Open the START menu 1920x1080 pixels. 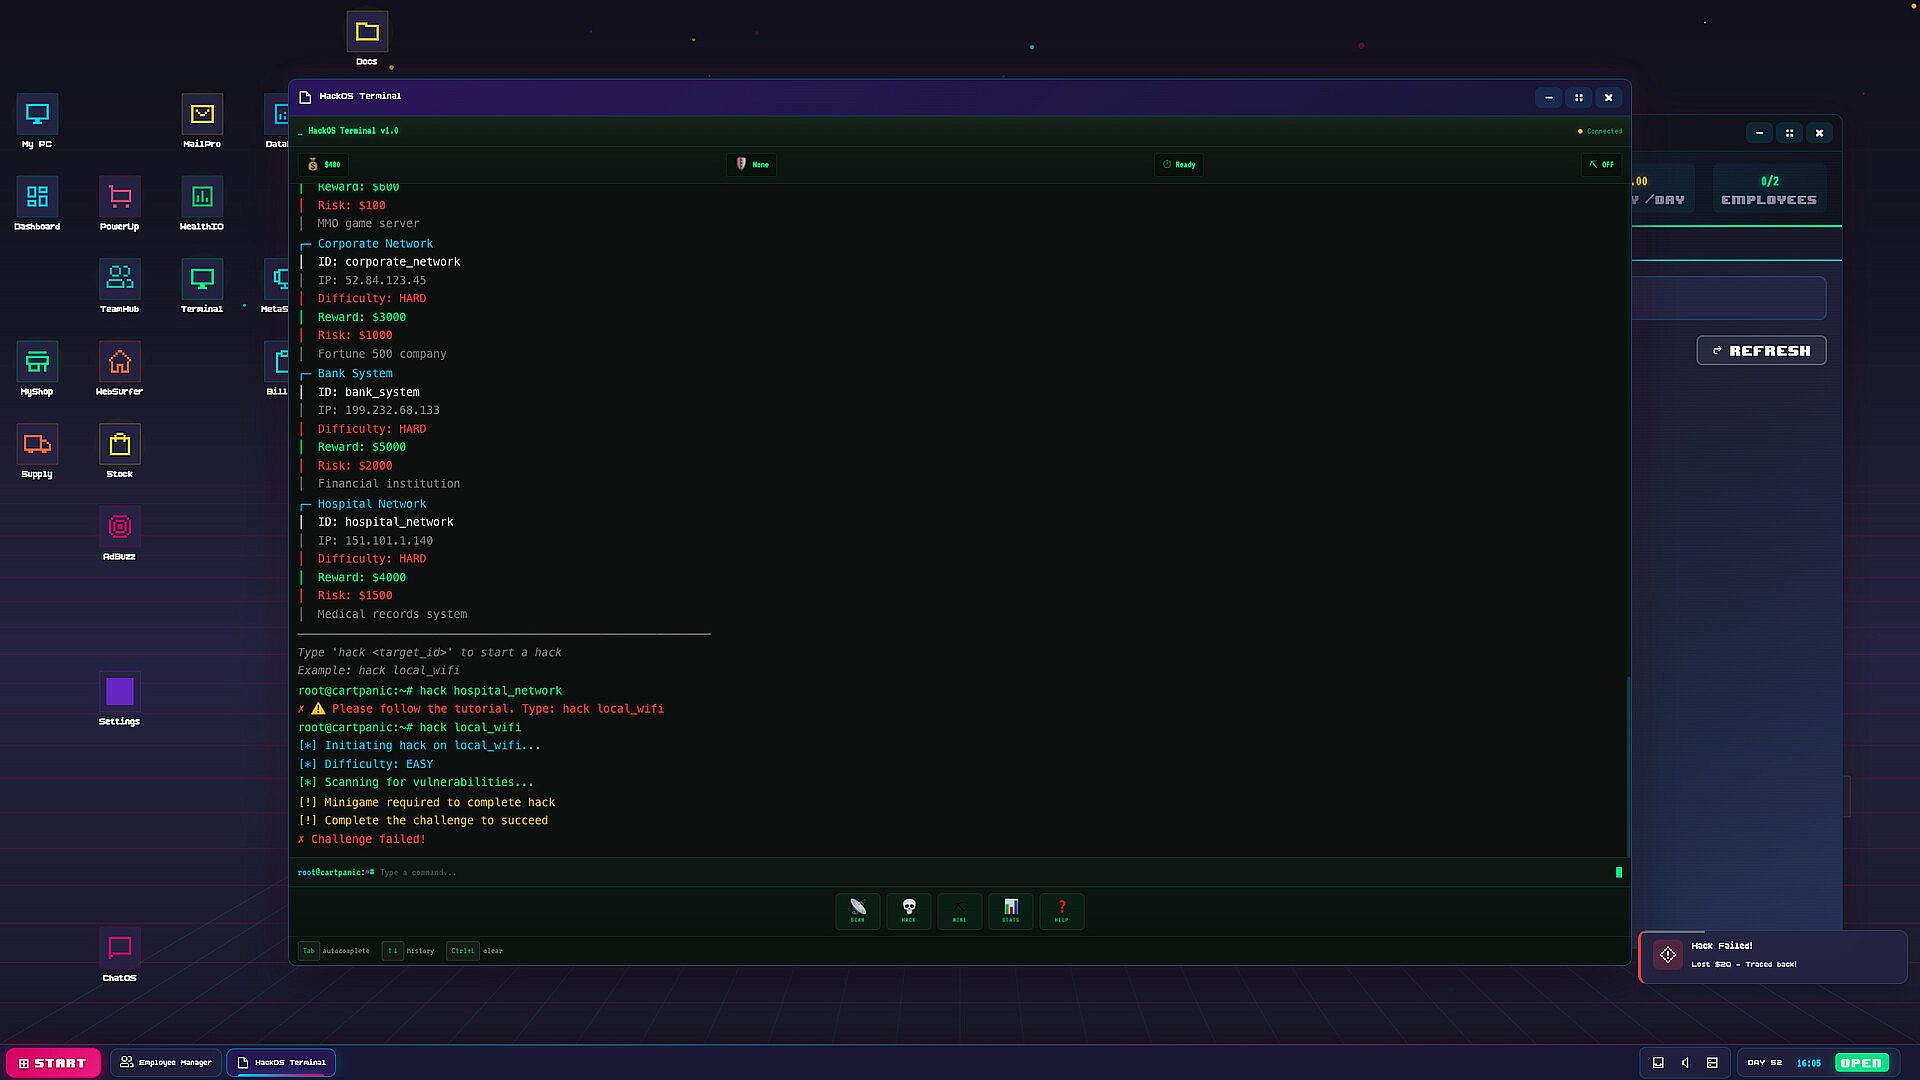pos(53,1063)
